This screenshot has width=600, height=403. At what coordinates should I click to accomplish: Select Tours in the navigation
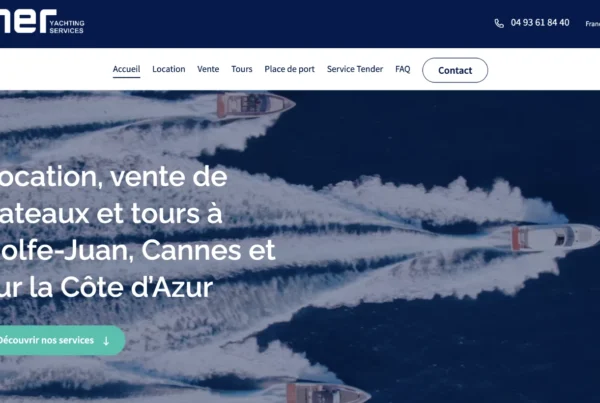(x=242, y=69)
